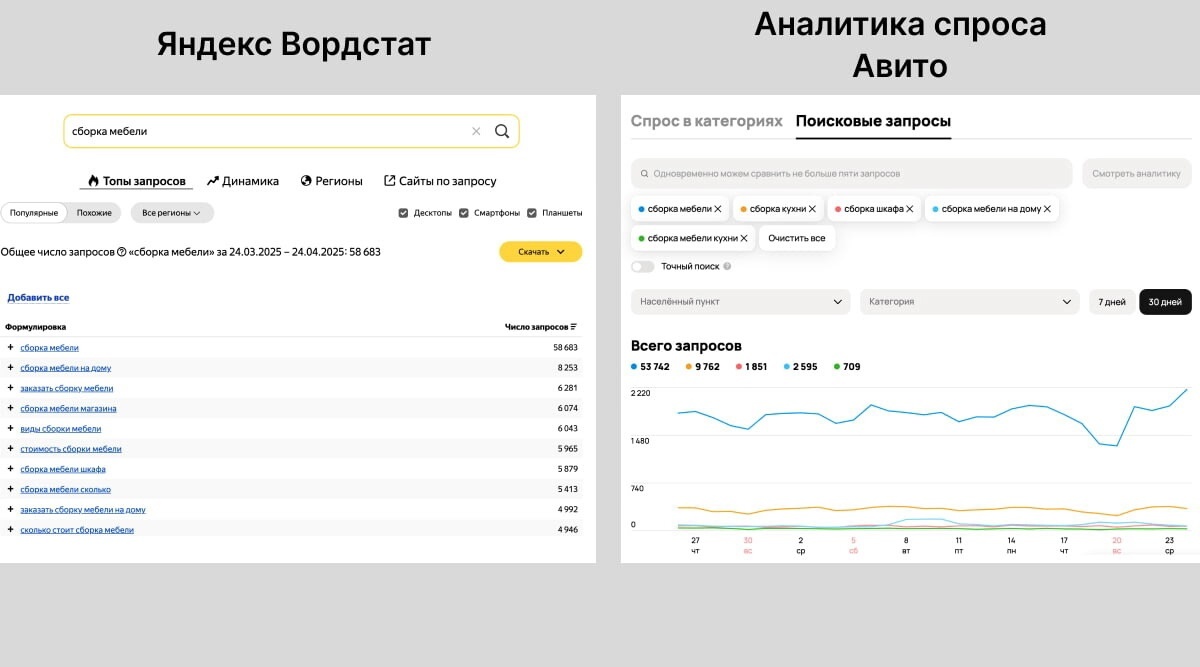Viewport: 1200px width, 667px height.
Task: Remove the сборка шкафа tag
Action: pos(910,209)
